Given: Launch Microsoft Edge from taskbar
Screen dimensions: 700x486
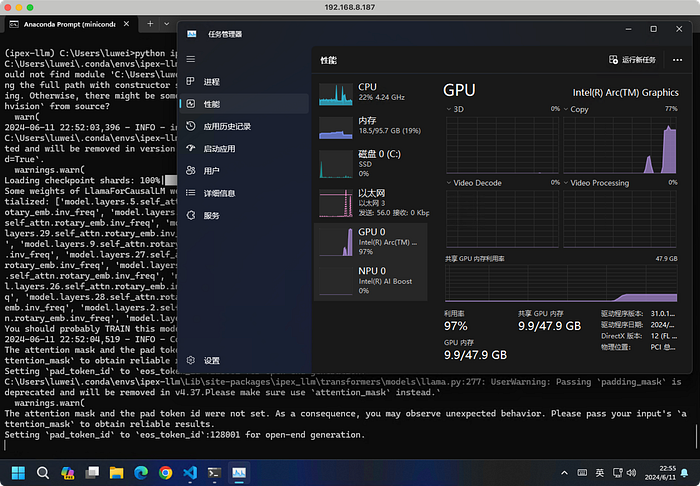Looking at the screenshot, I should (x=141, y=473).
